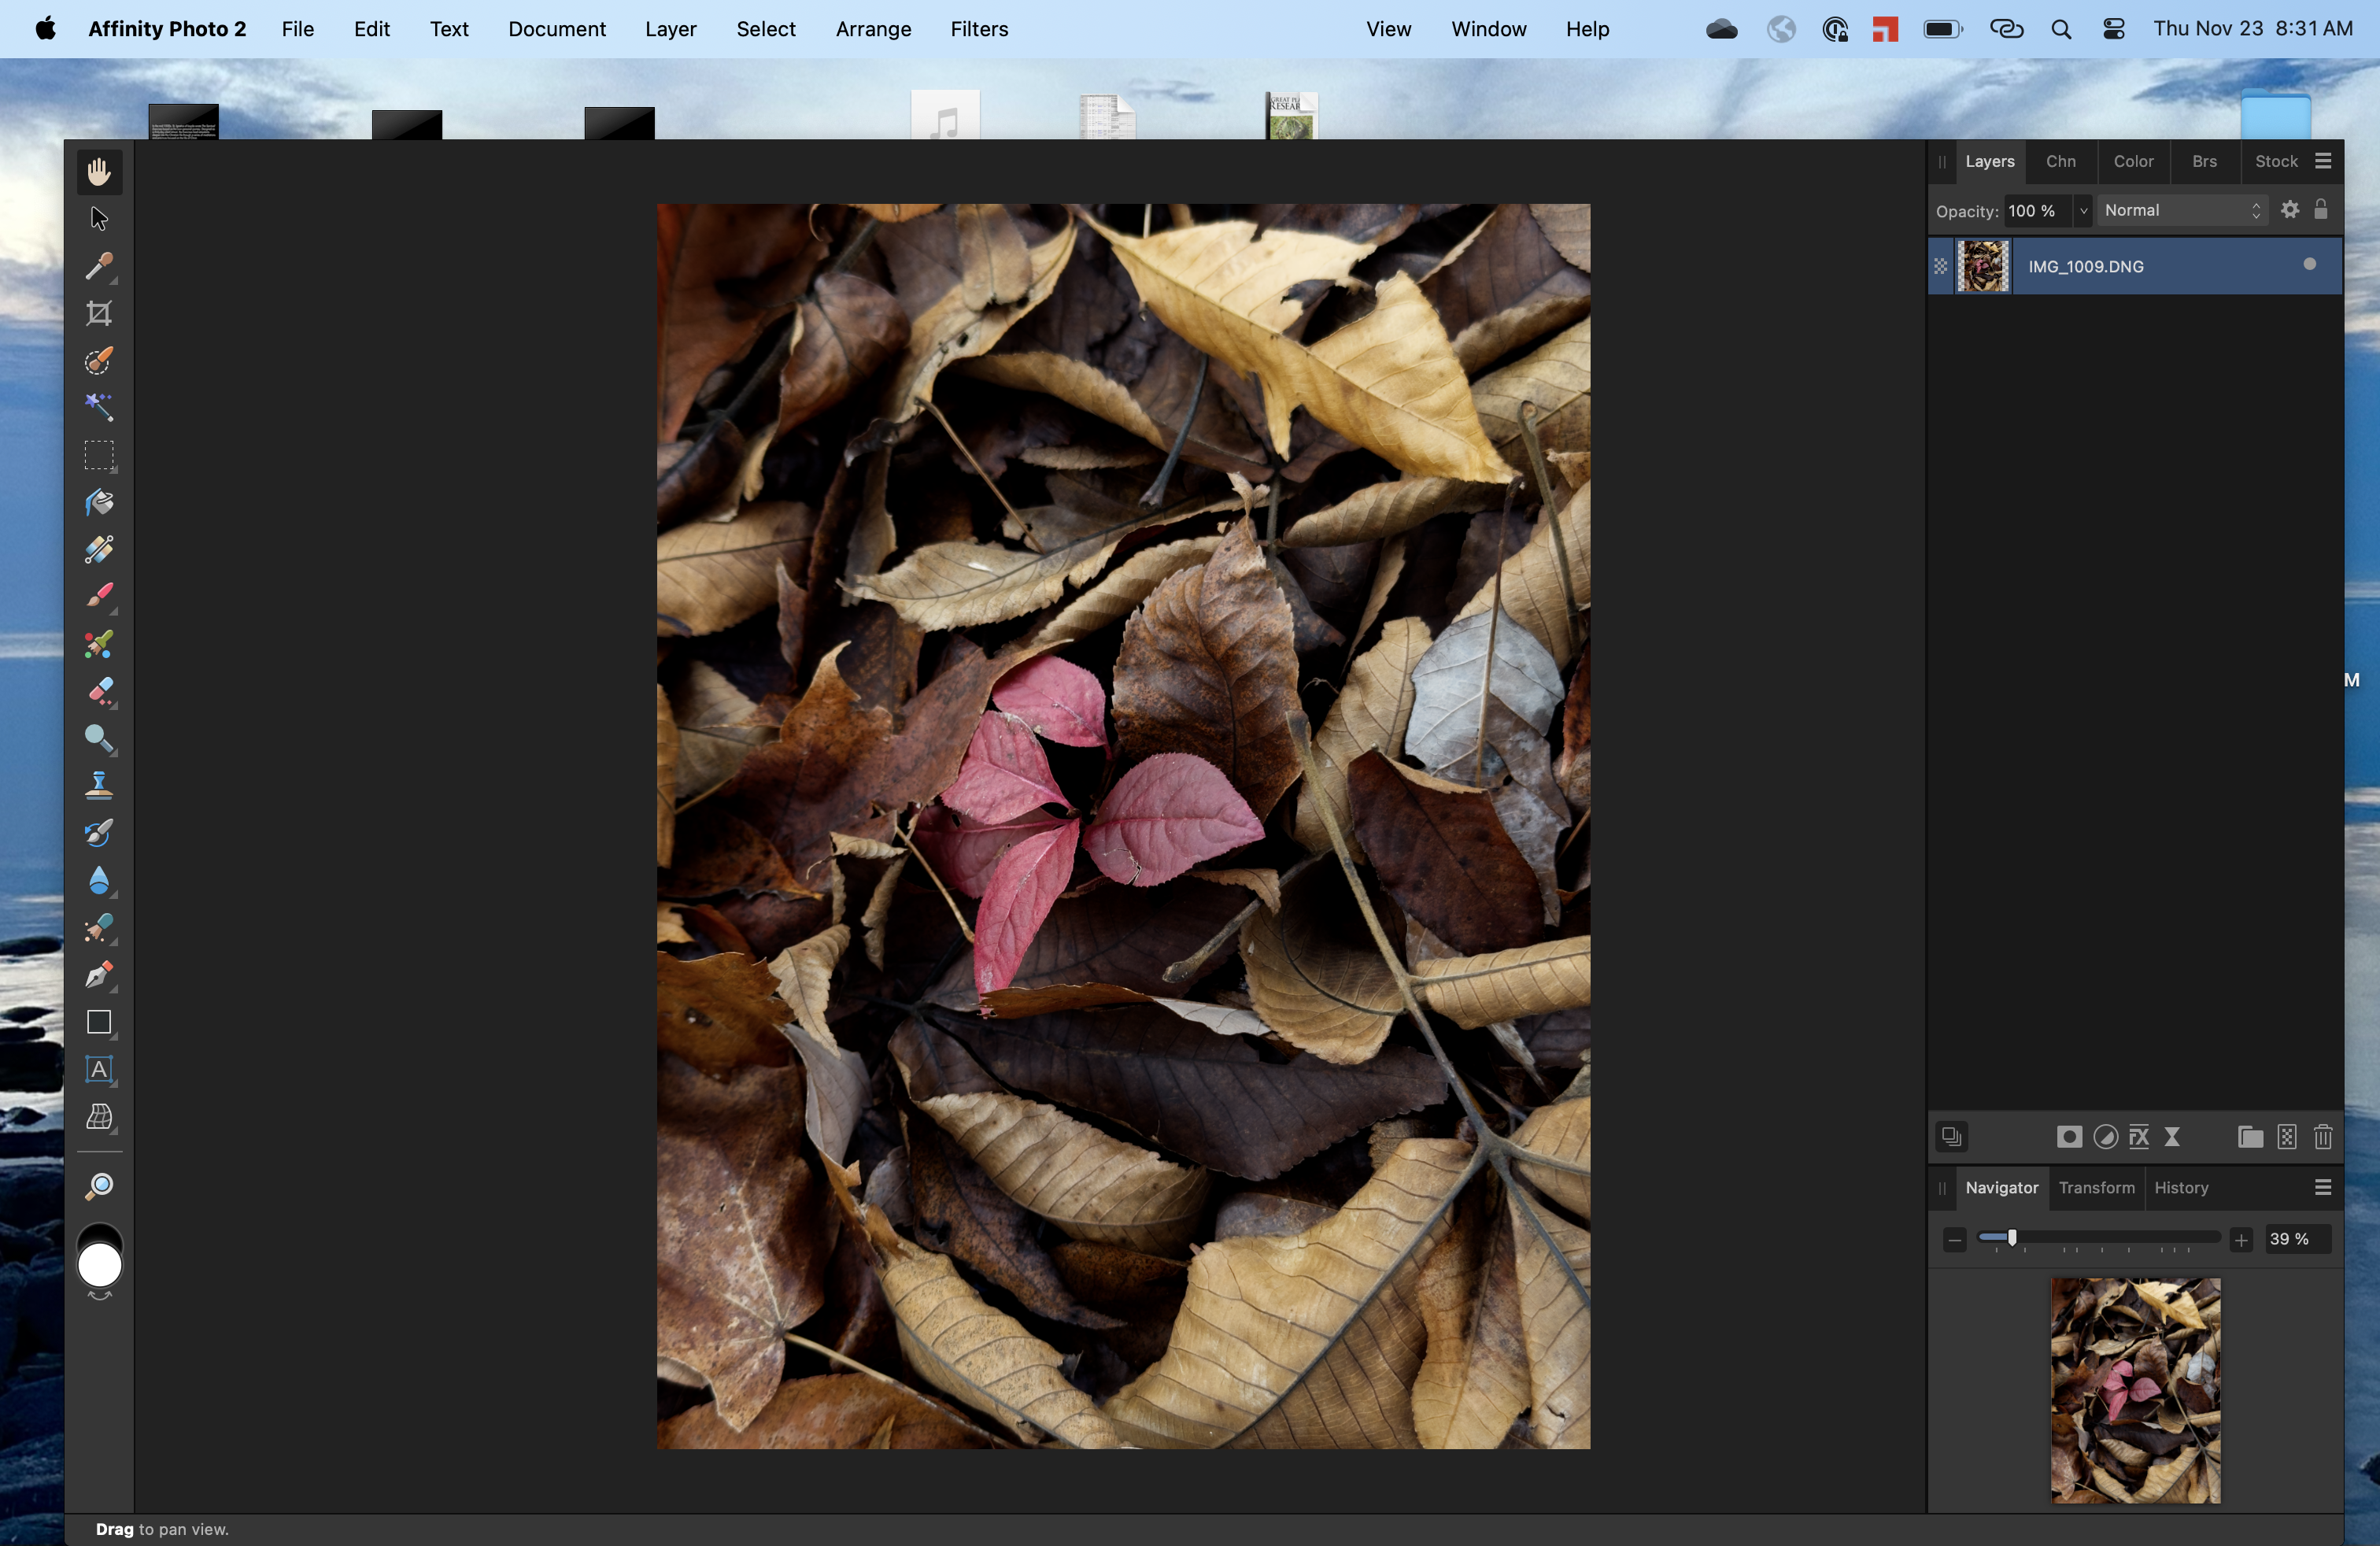The image size is (2380, 1546).
Task: Swap primary and secondary colors
Action: click(x=99, y=1297)
